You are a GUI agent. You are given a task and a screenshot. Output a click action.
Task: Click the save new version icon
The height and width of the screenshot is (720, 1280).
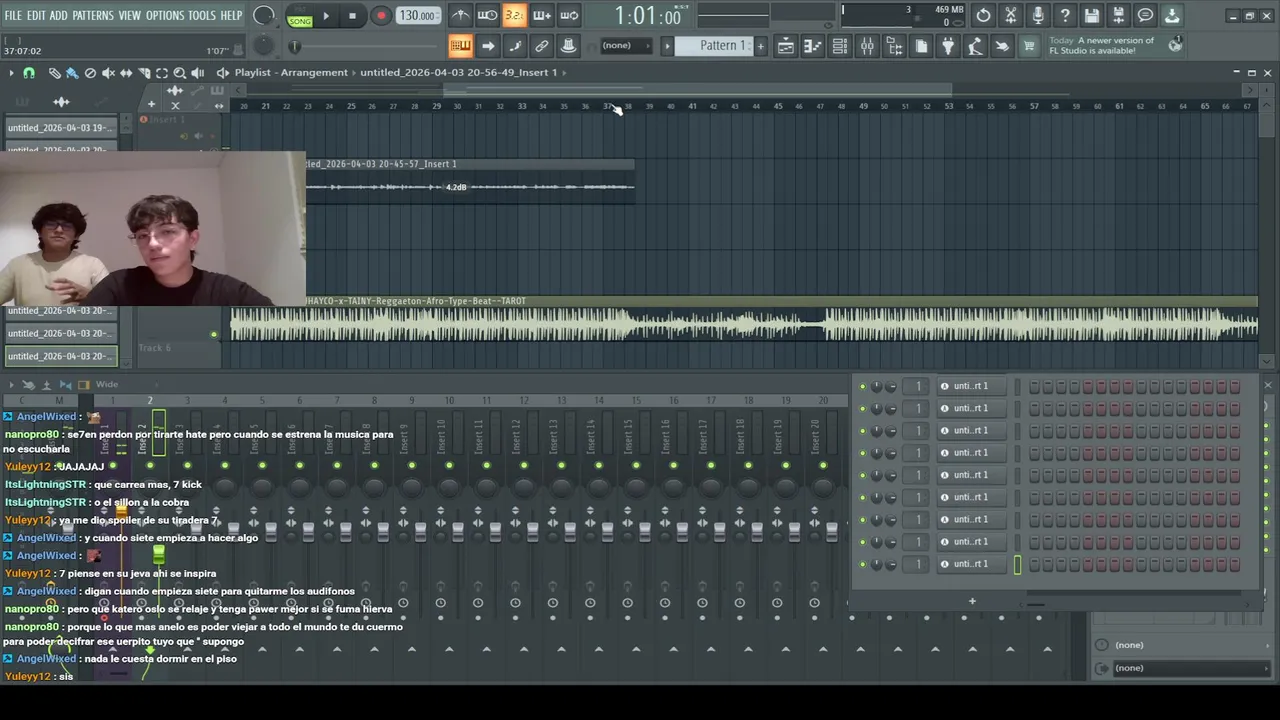point(1119,15)
